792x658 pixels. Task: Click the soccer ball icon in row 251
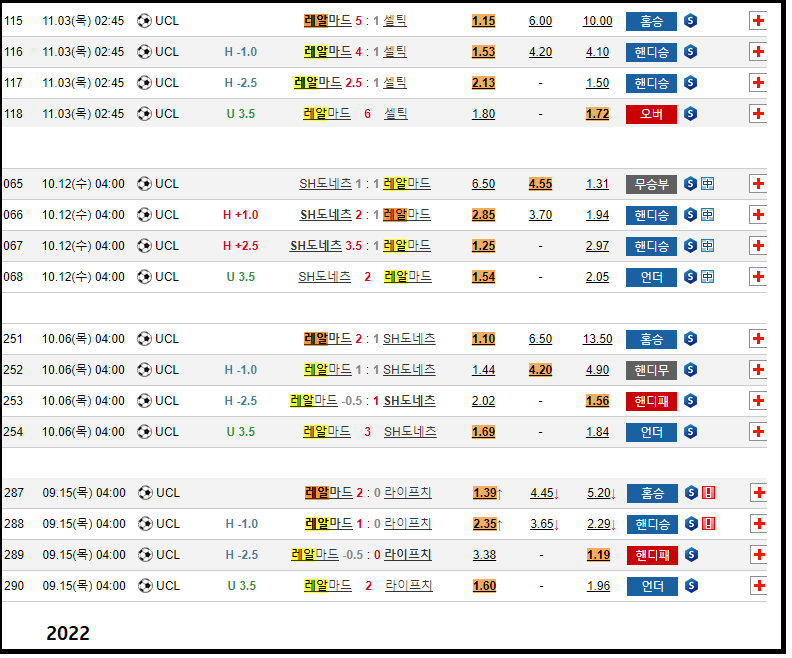click(x=145, y=339)
